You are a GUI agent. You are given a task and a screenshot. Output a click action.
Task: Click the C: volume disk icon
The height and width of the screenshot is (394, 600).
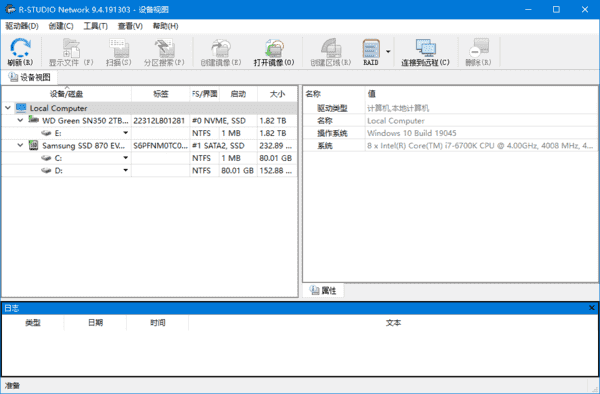pyautogui.click(x=46, y=158)
